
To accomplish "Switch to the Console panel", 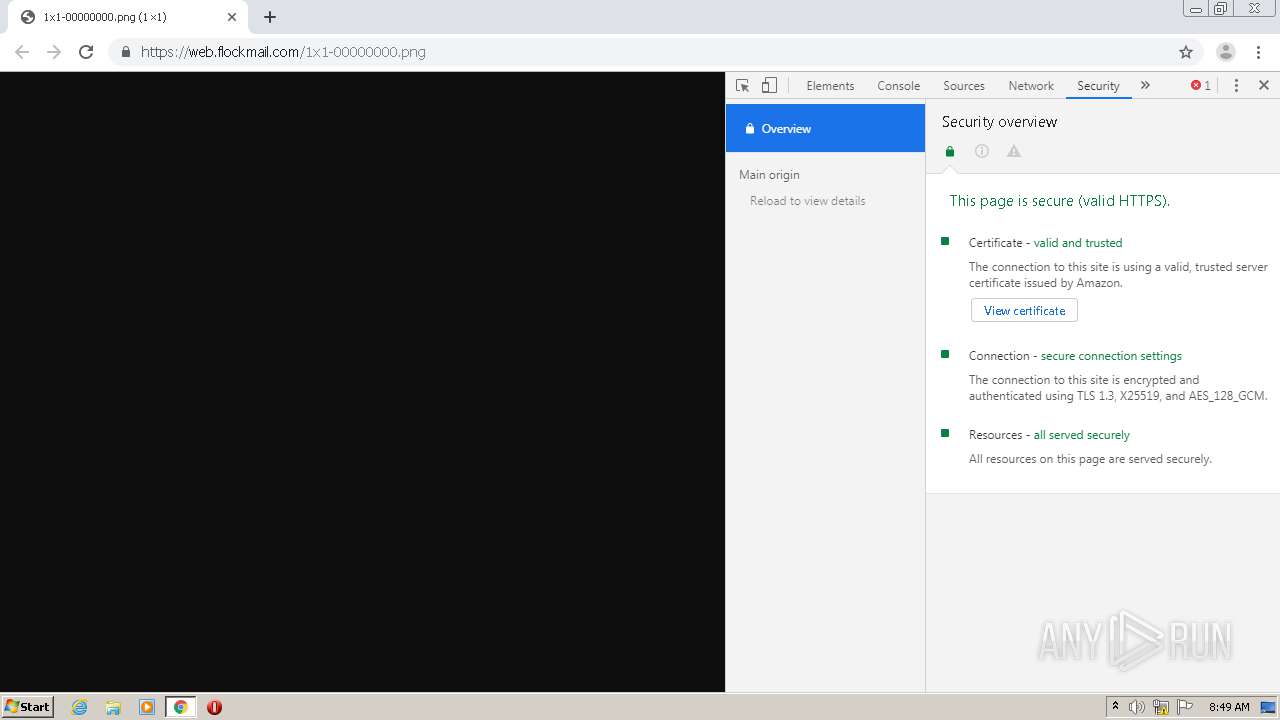I will pos(899,86).
